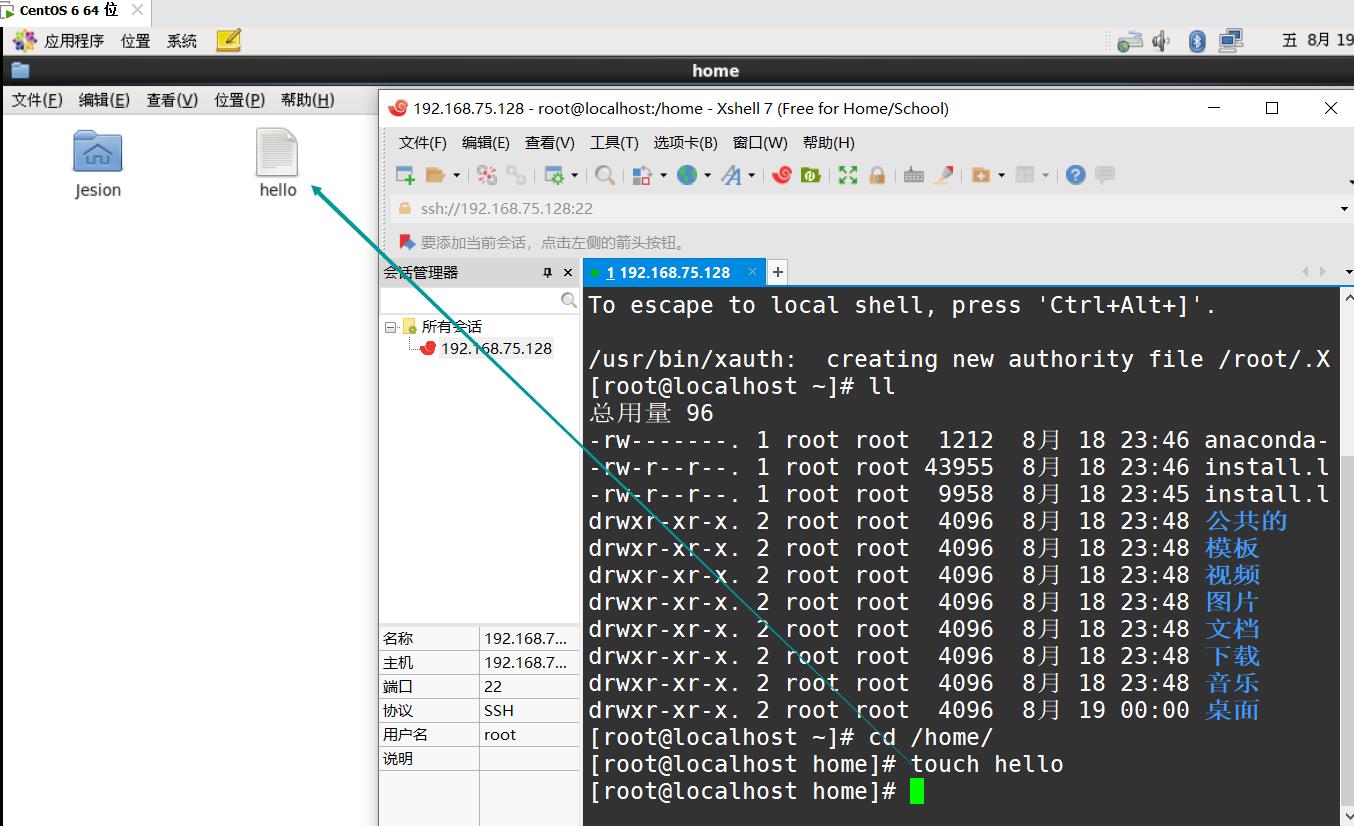Screen dimensions: 1354x826
Task: Click the search magnifier in session manager
Action: pyautogui.click(x=569, y=300)
